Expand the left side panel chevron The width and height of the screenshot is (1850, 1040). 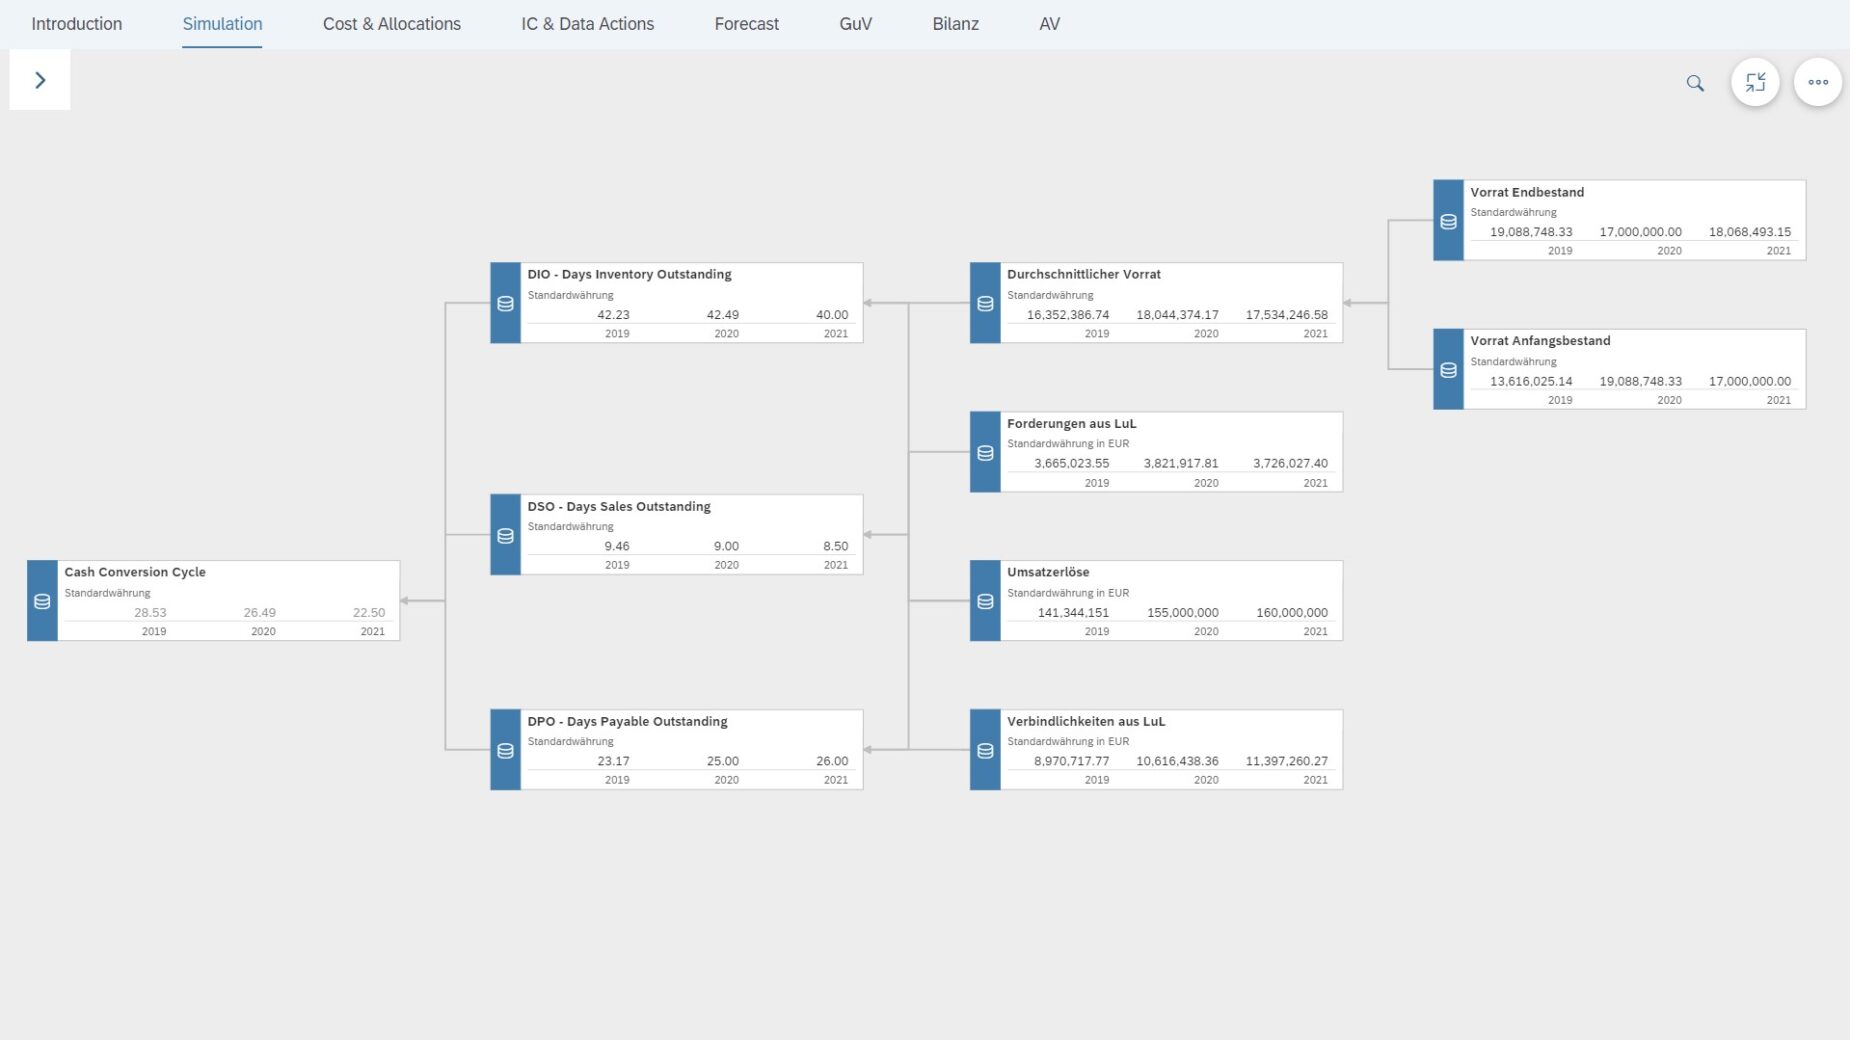[x=40, y=80]
